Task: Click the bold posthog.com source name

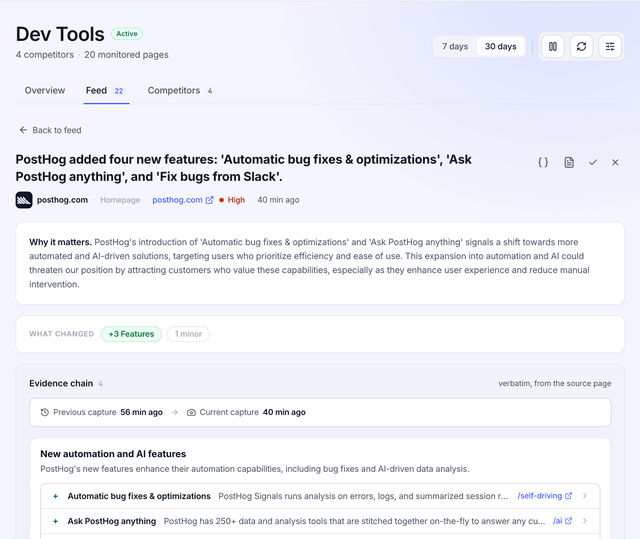Action: (62, 200)
